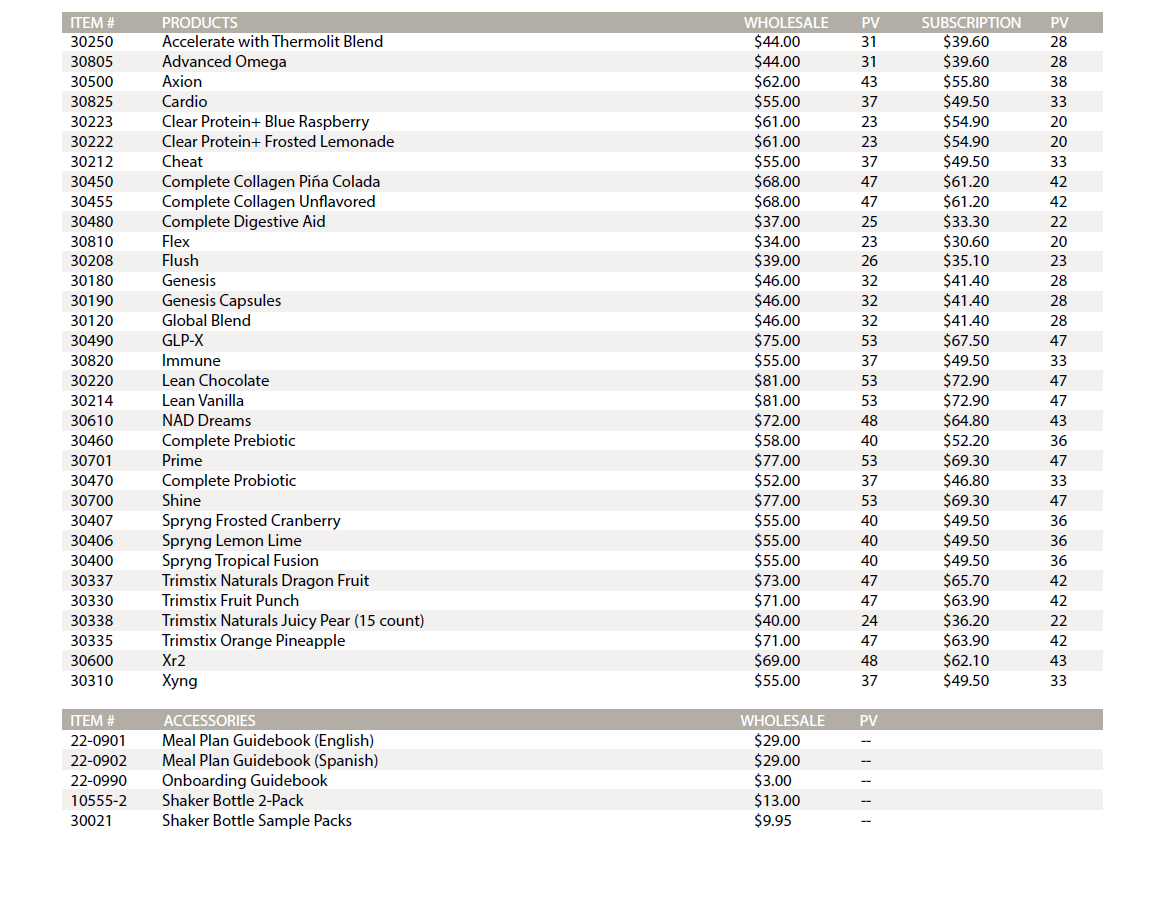
Task: Select 'Clear Protein+ Blue Raspberry'
Action: point(265,122)
